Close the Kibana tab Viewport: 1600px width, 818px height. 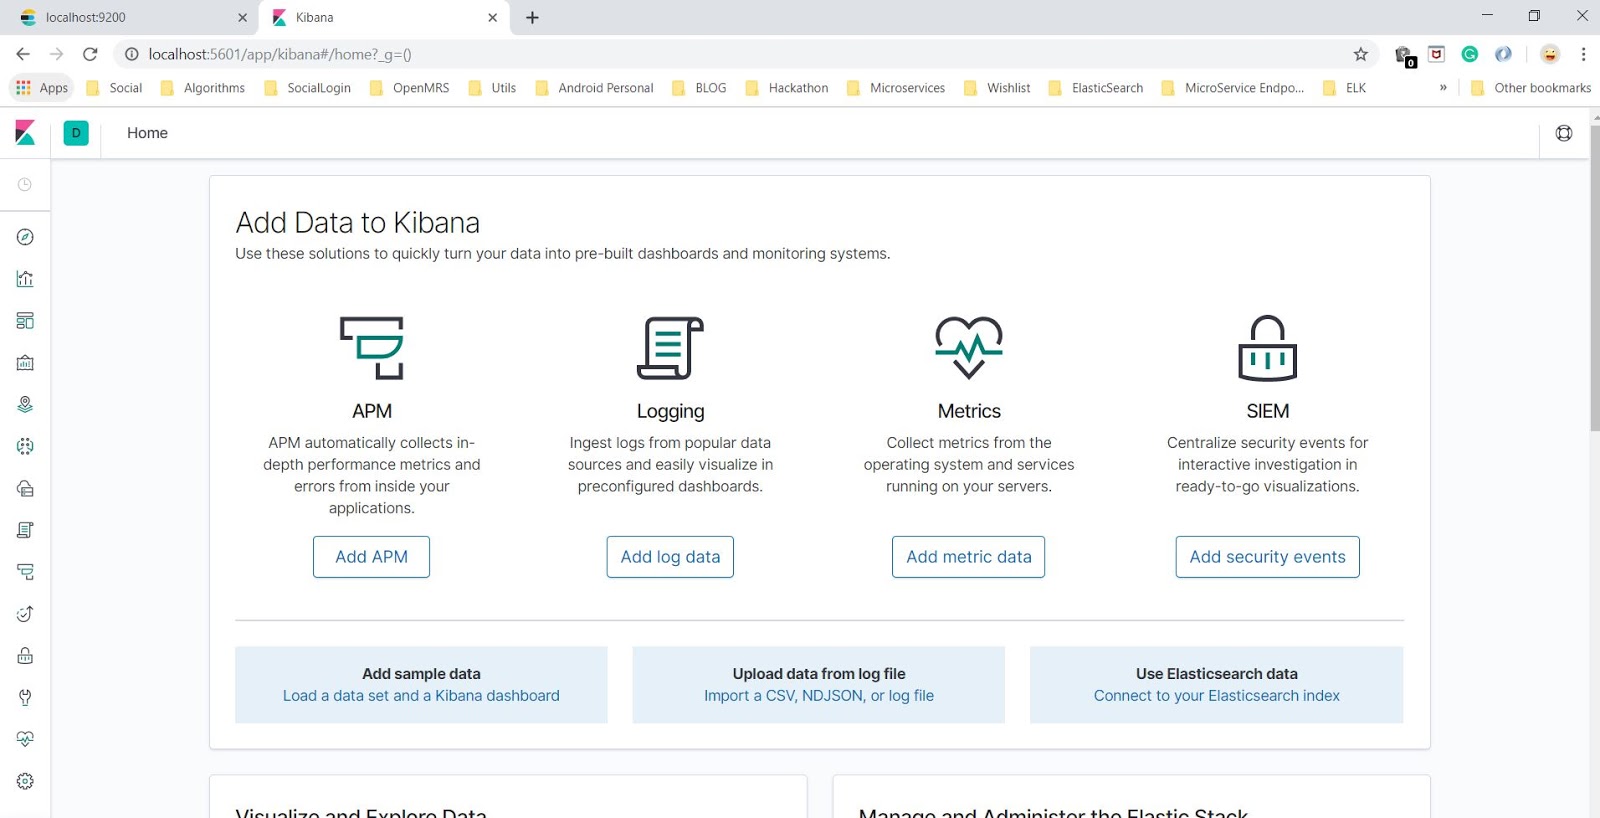[x=492, y=17]
